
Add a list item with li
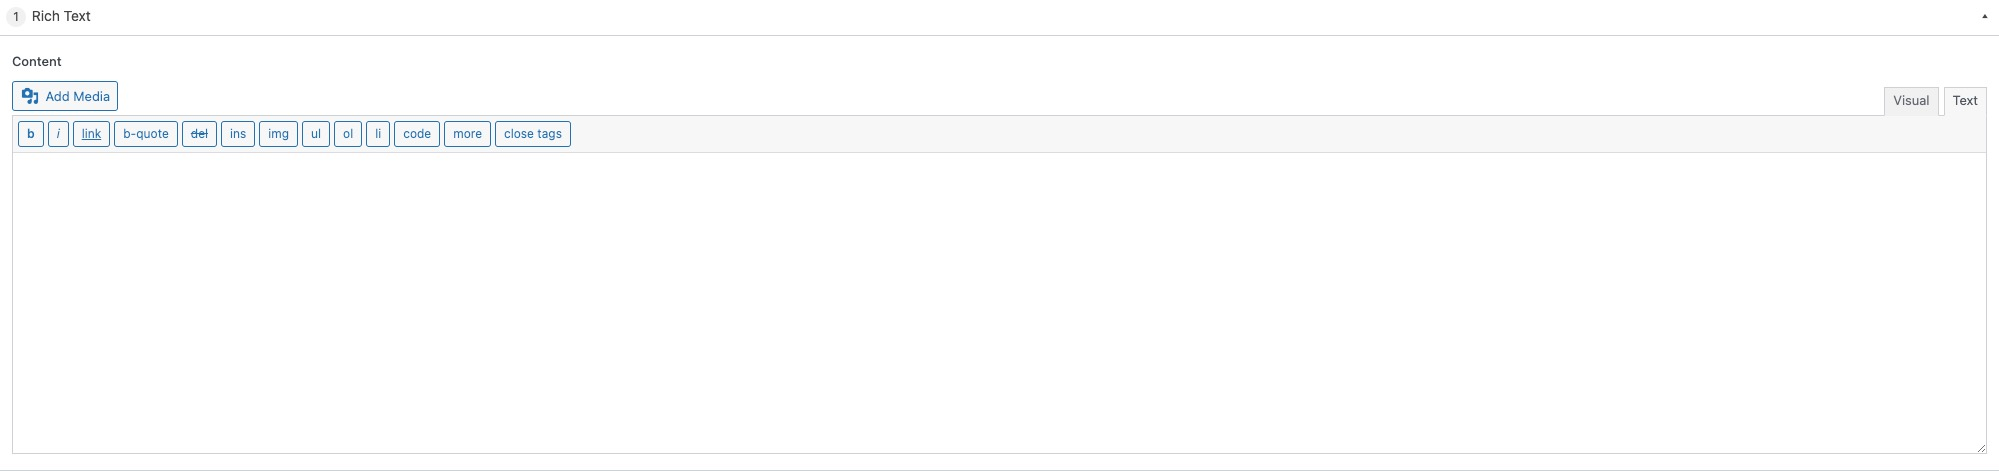[378, 134]
